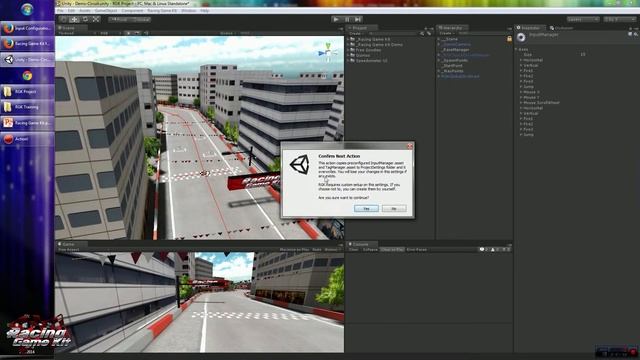The height and width of the screenshot is (360, 640).
Task: Select the Hand tool in Unity toolbar
Action: [x=63, y=19]
